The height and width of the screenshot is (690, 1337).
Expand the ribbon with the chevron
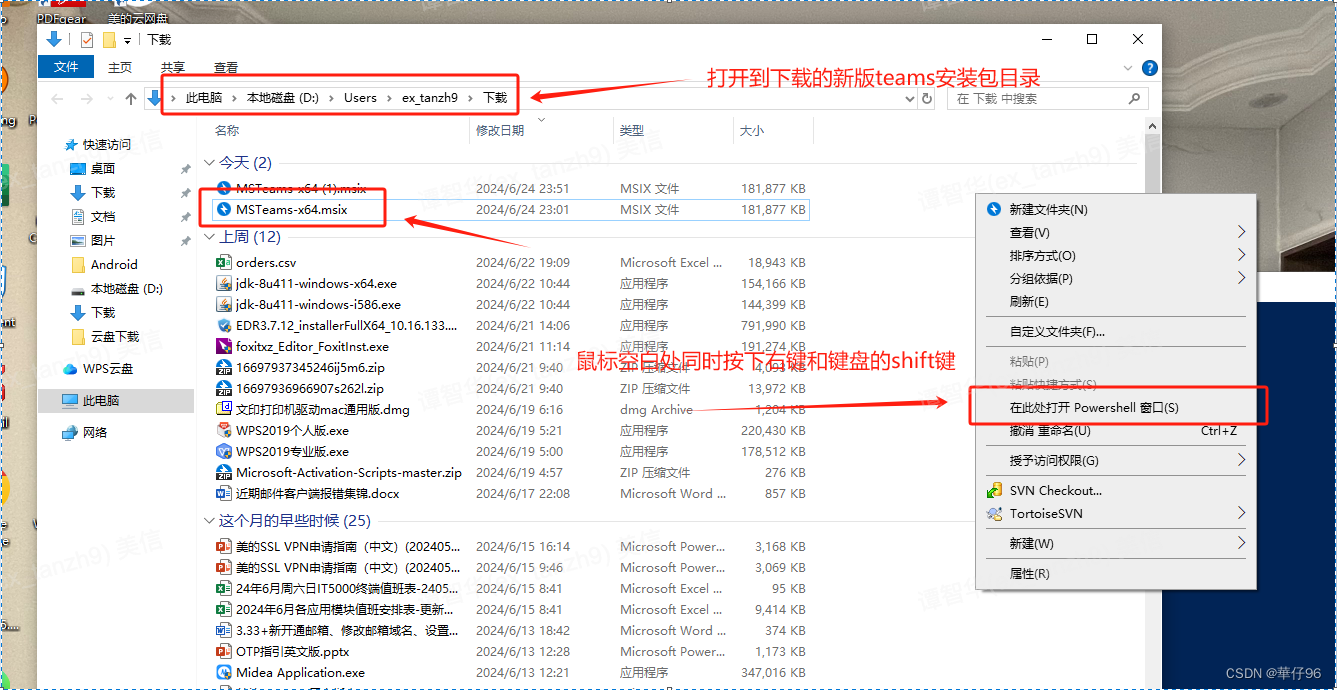1129,68
